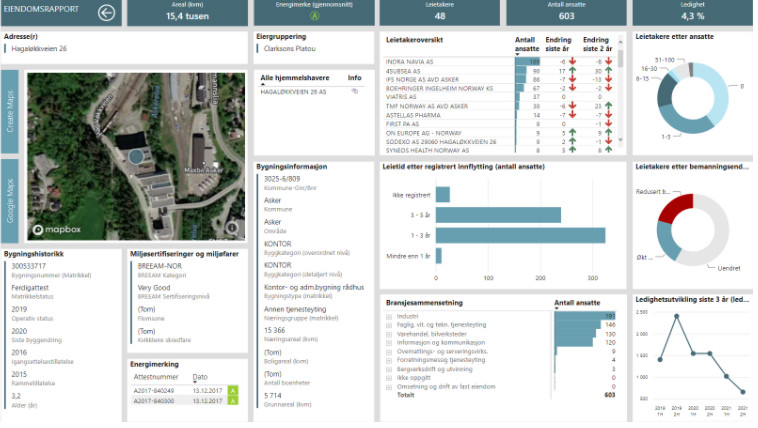Open the info link icon for HAGALØKKVEIEN 26 AS
The image size is (758, 428).
[x=354, y=91]
